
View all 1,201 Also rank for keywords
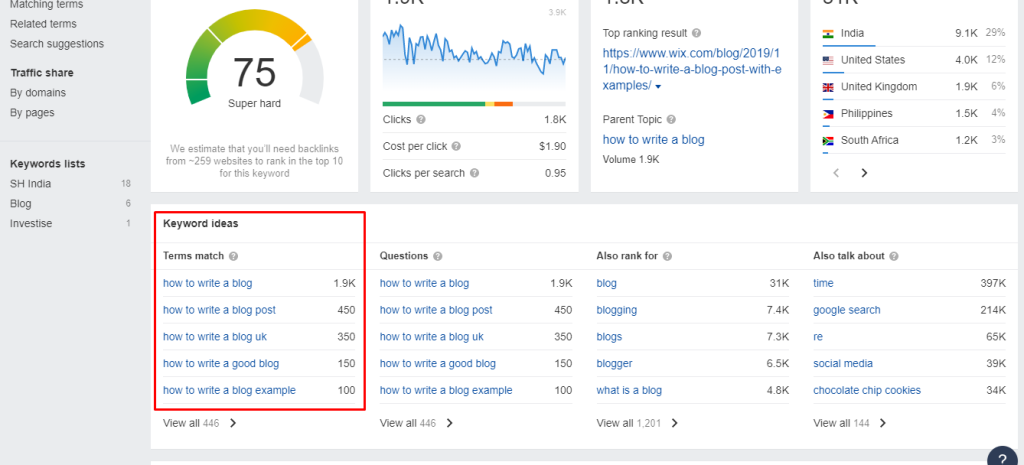coord(637,423)
